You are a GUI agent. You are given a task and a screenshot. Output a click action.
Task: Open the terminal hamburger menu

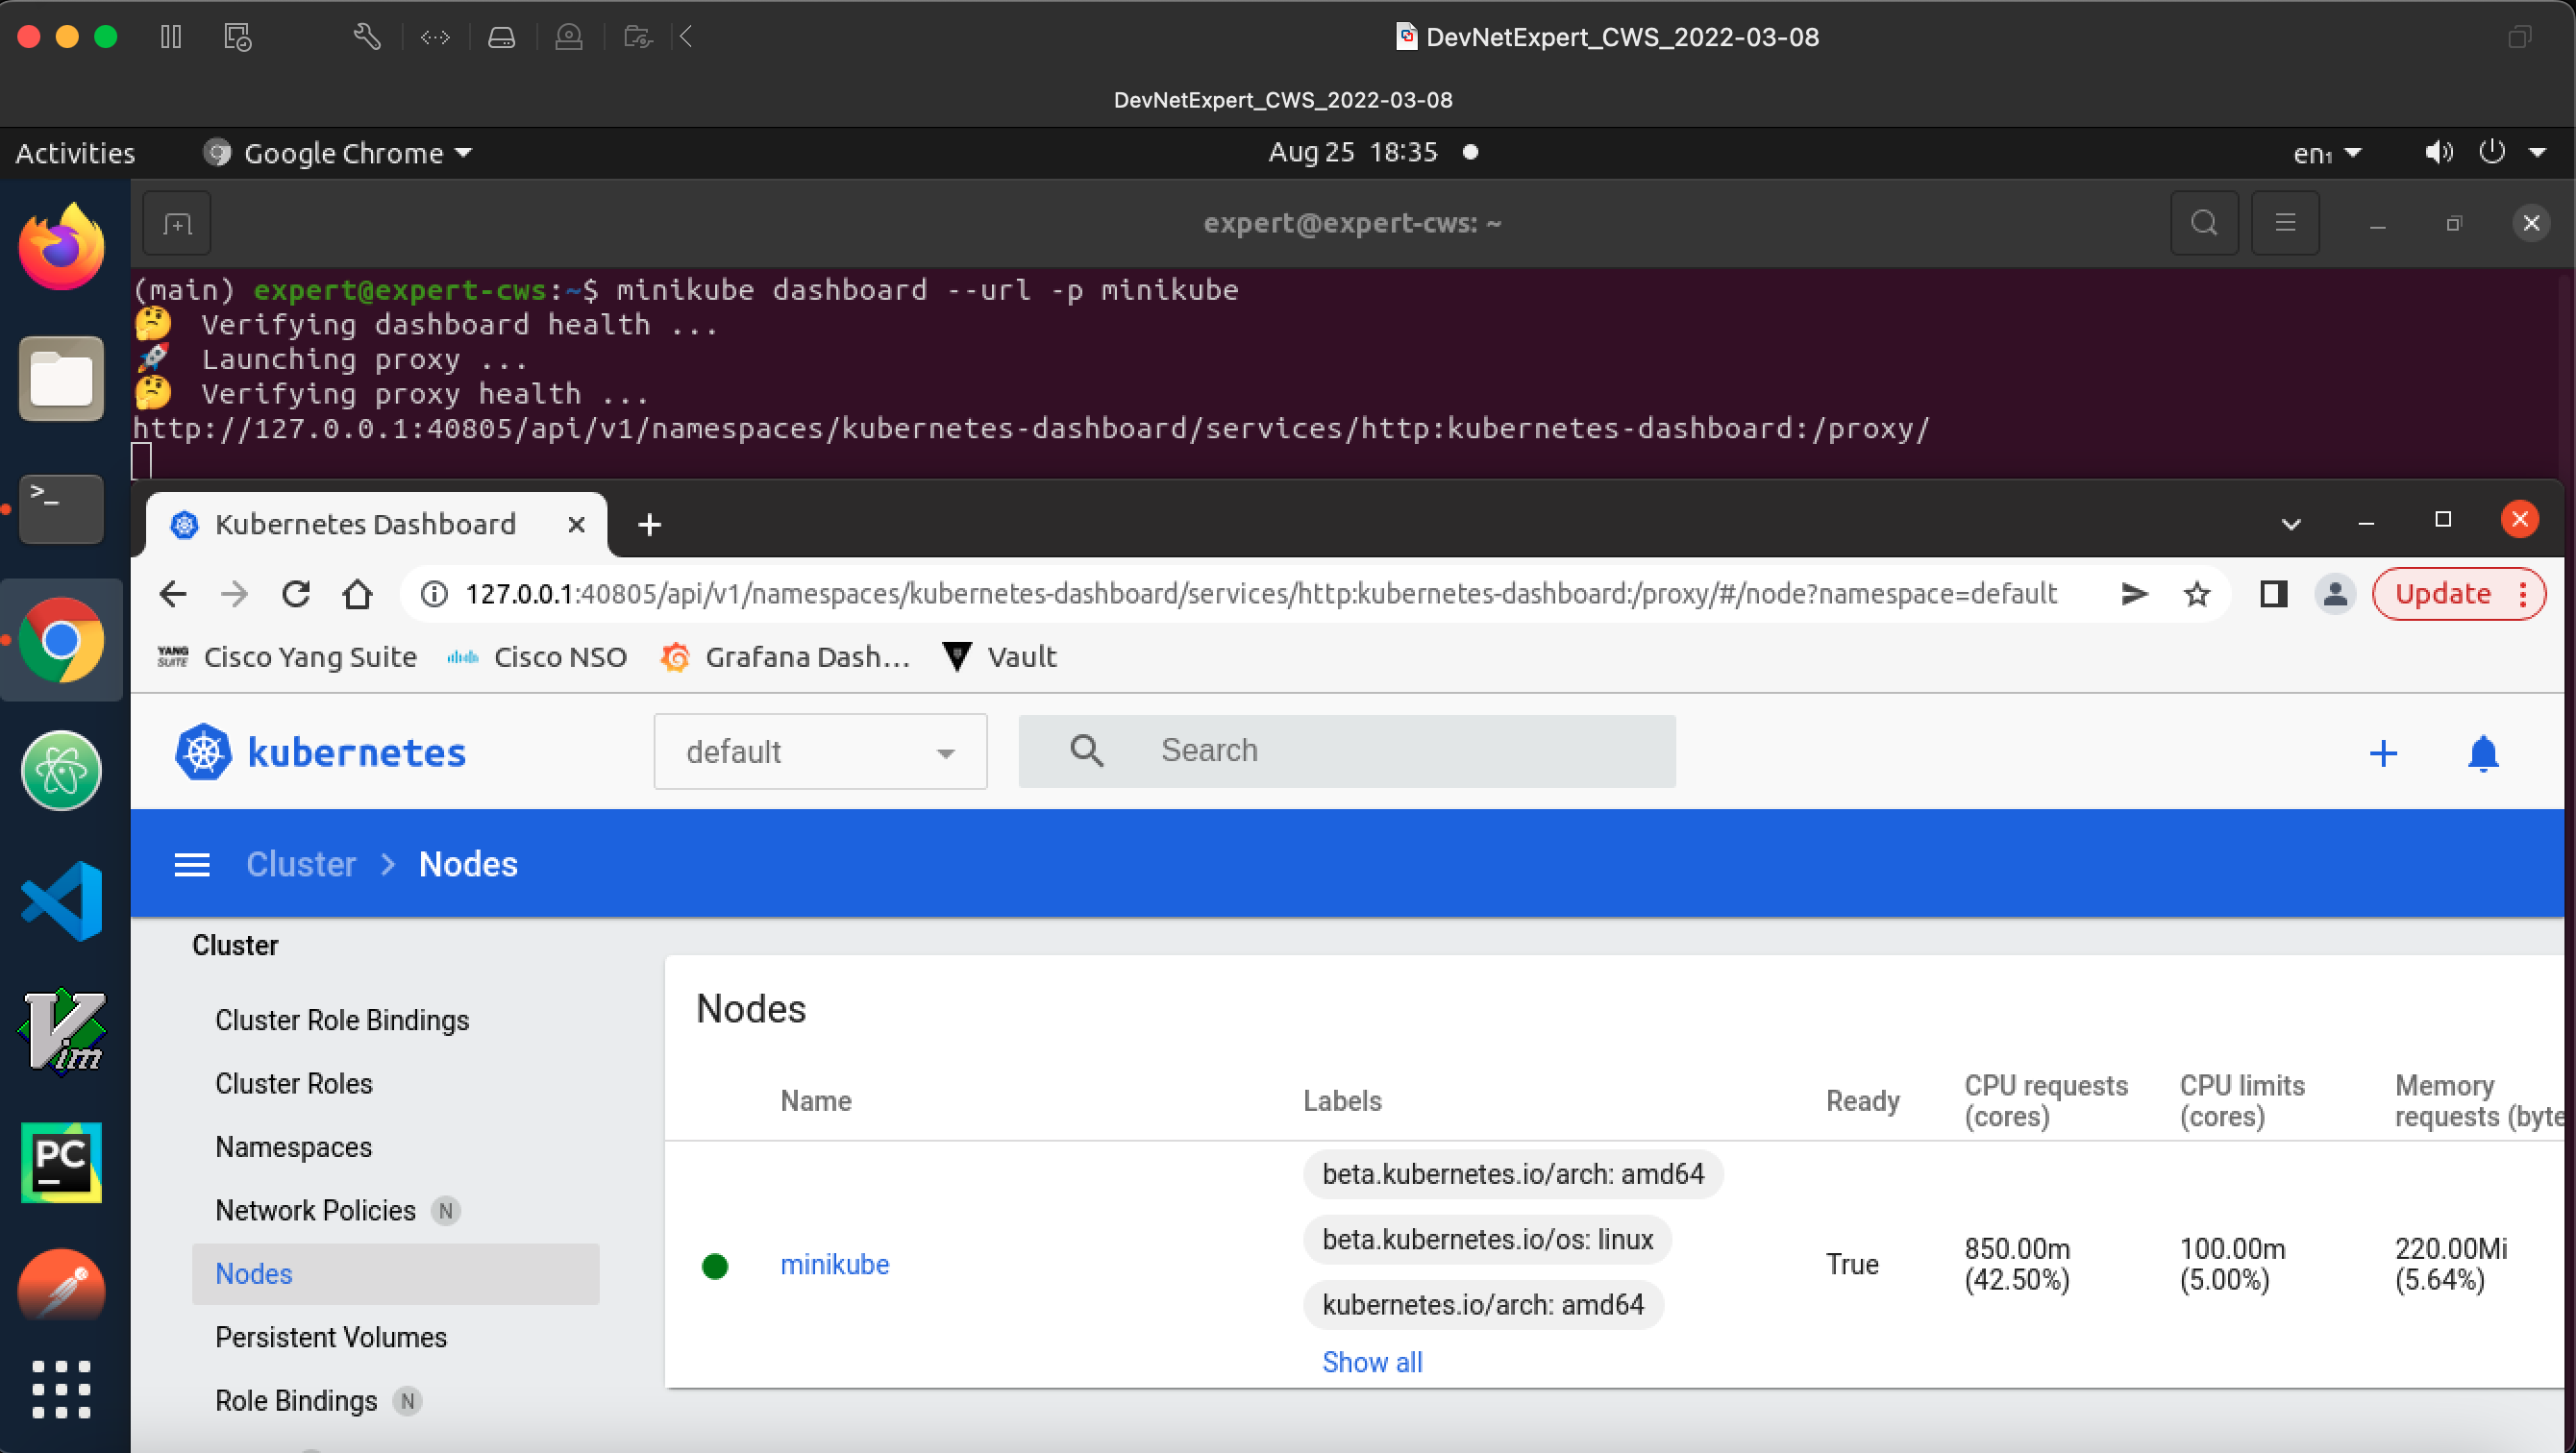coord(2284,223)
